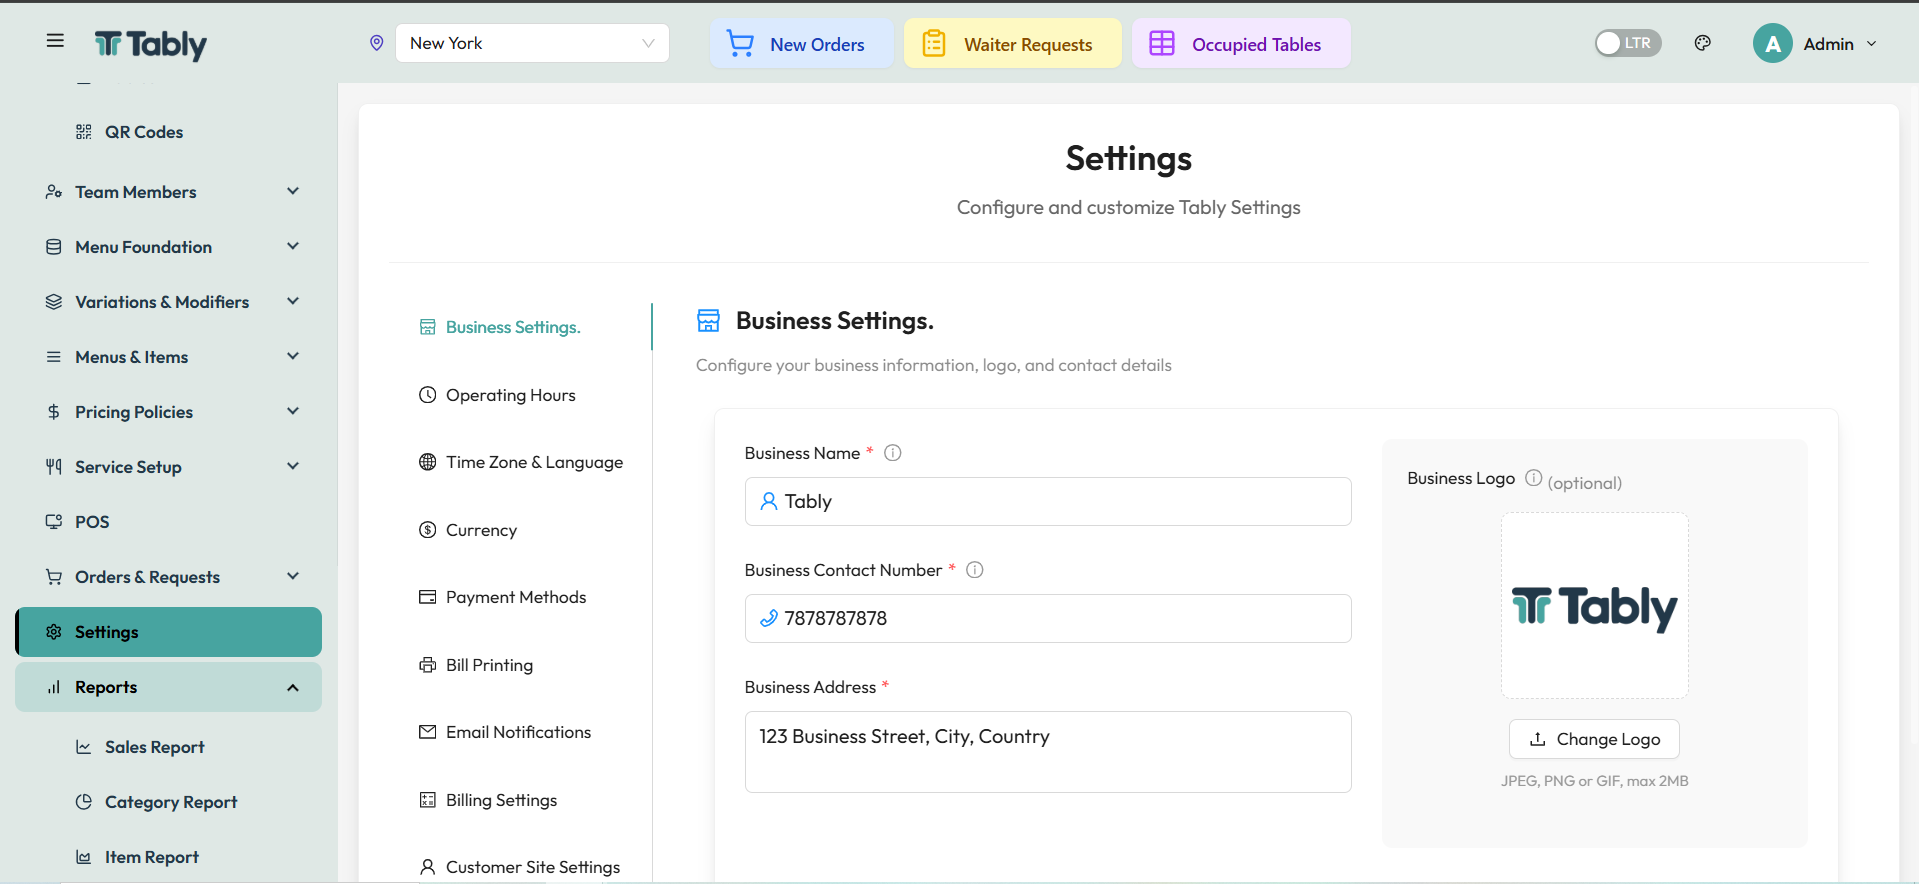Click the Business Contact Number info icon
The height and width of the screenshot is (884, 1919).
click(x=975, y=570)
